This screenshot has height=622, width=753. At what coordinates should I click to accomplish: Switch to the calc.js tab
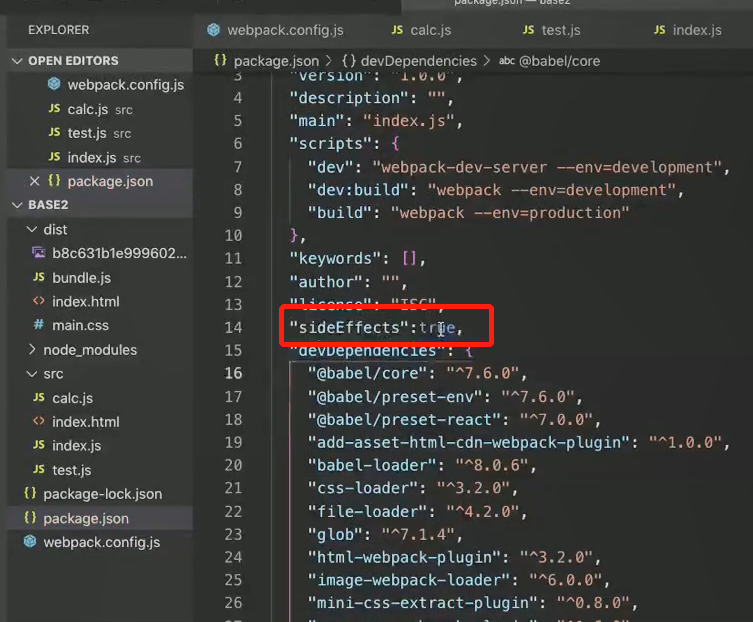[x=421, y=30]
